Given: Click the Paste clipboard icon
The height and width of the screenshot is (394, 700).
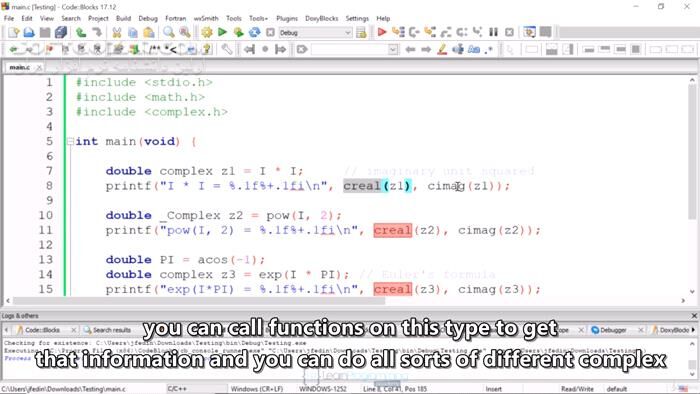Looking at the screenshot, I should pos(149,32).
